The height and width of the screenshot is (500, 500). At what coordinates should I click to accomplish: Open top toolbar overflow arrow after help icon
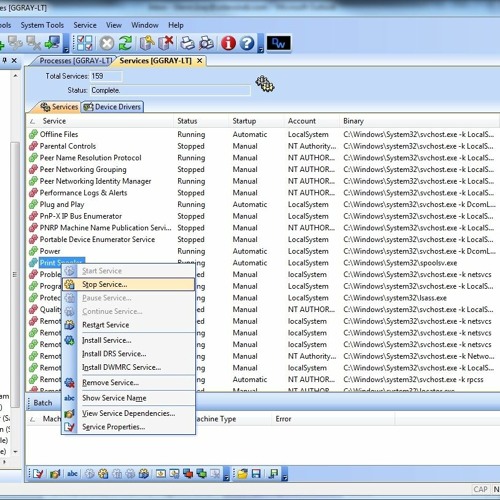coord(261,43)
